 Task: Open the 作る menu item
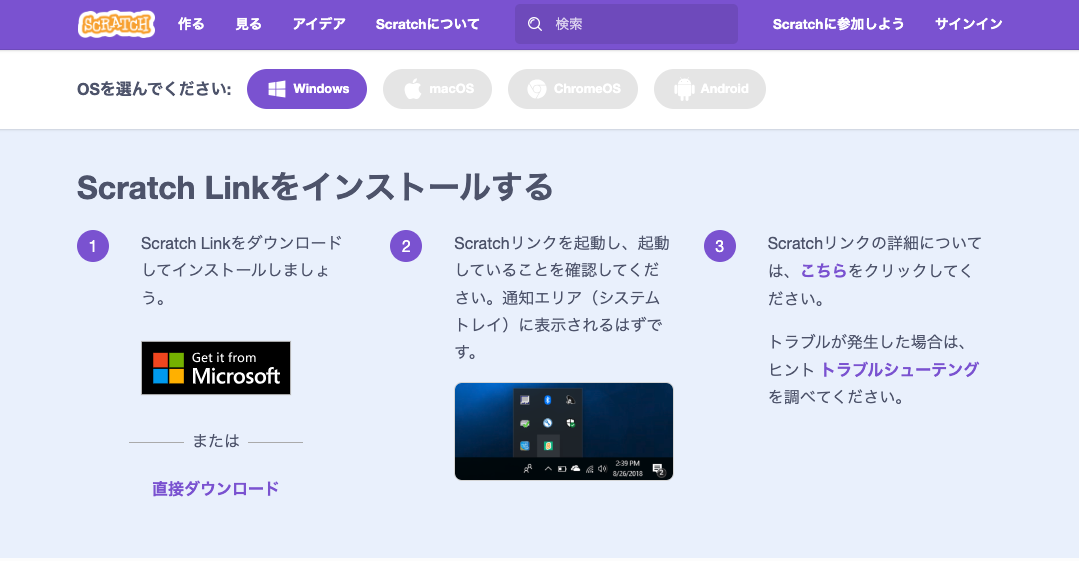pos(191,24)
